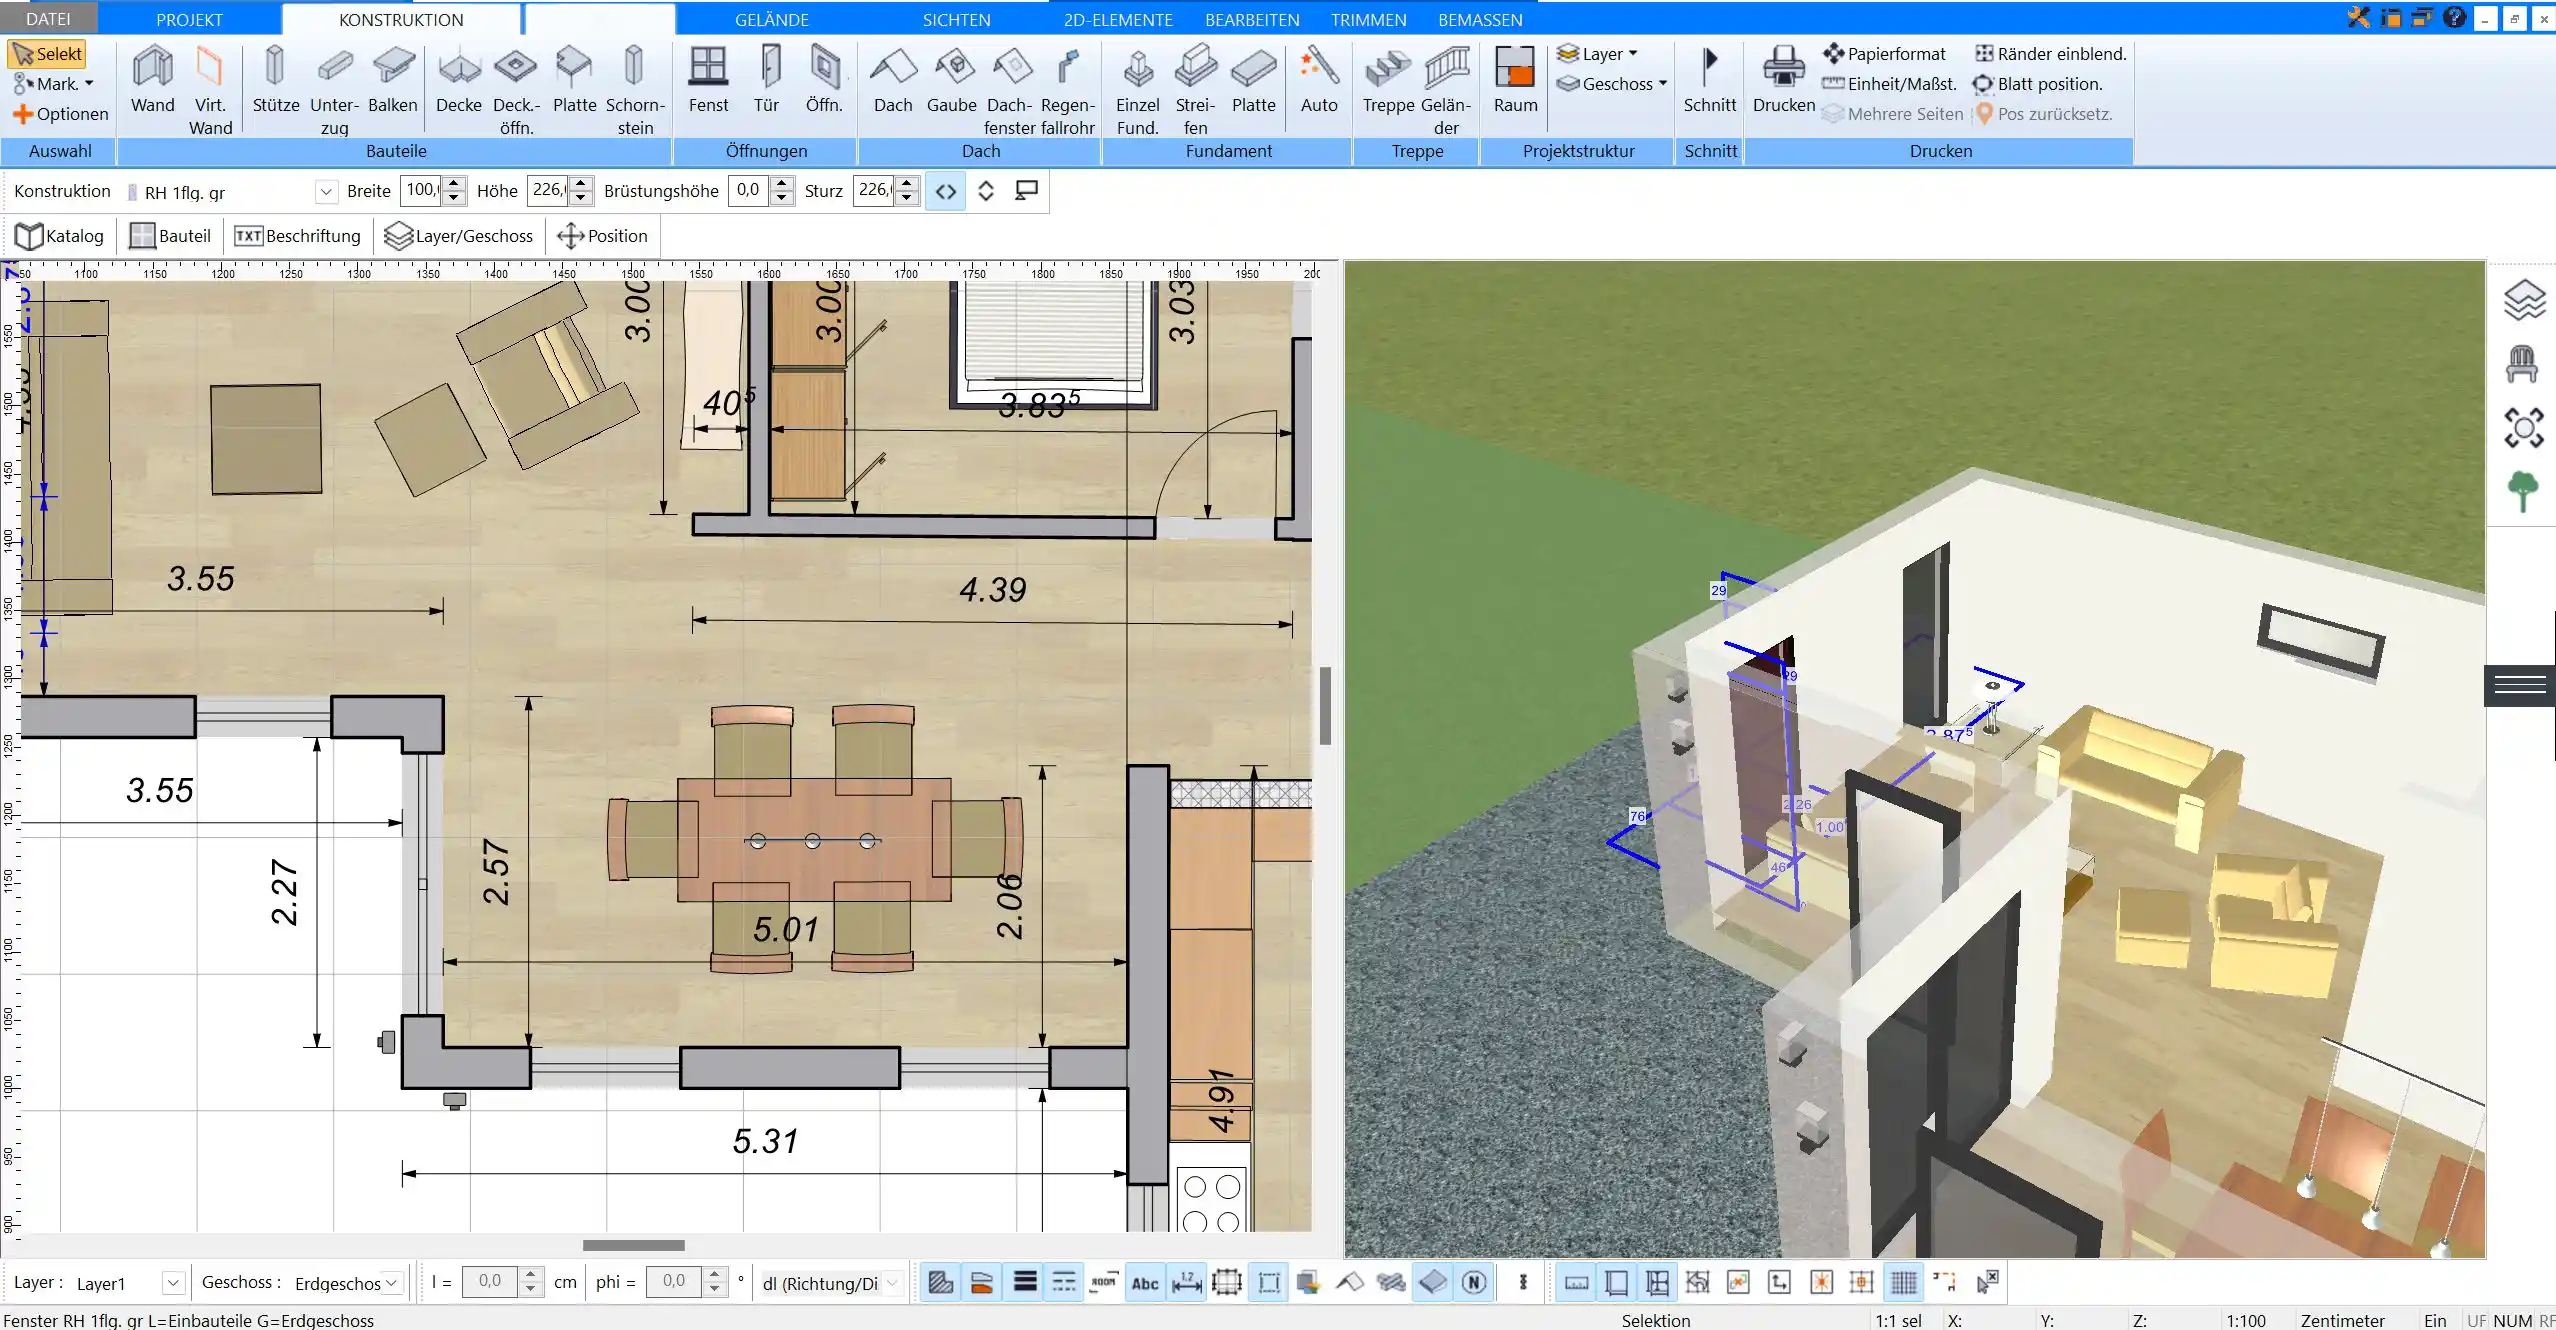Viewport: 2556px width, 1330px height.
Task: Switch to the SICHTEN tab
Action: (x=956, y=19)
